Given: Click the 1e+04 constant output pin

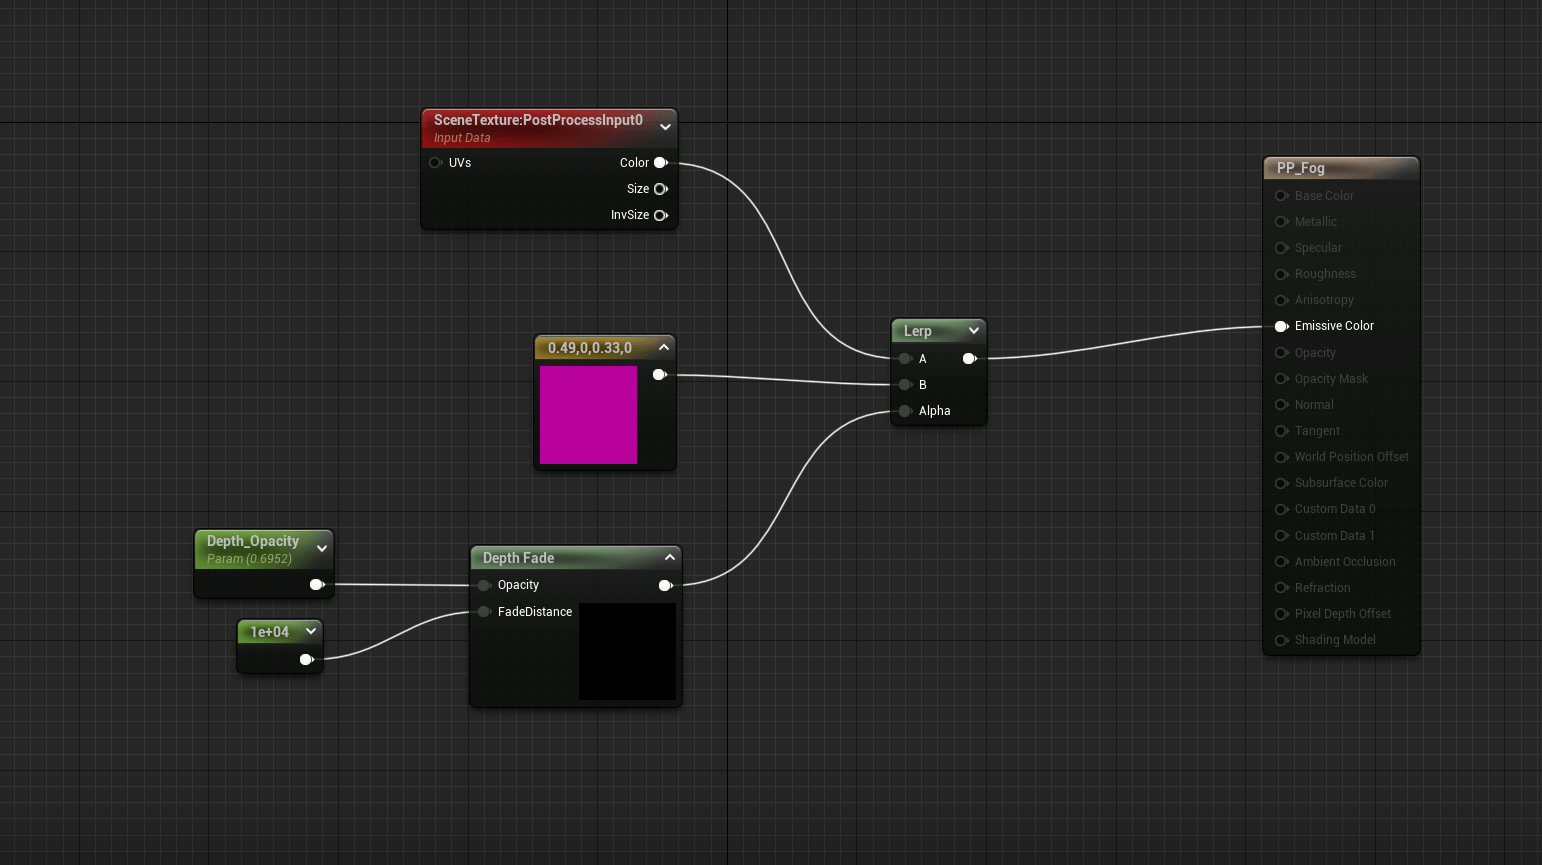Looking at the screenshot, I should [307, 660].
